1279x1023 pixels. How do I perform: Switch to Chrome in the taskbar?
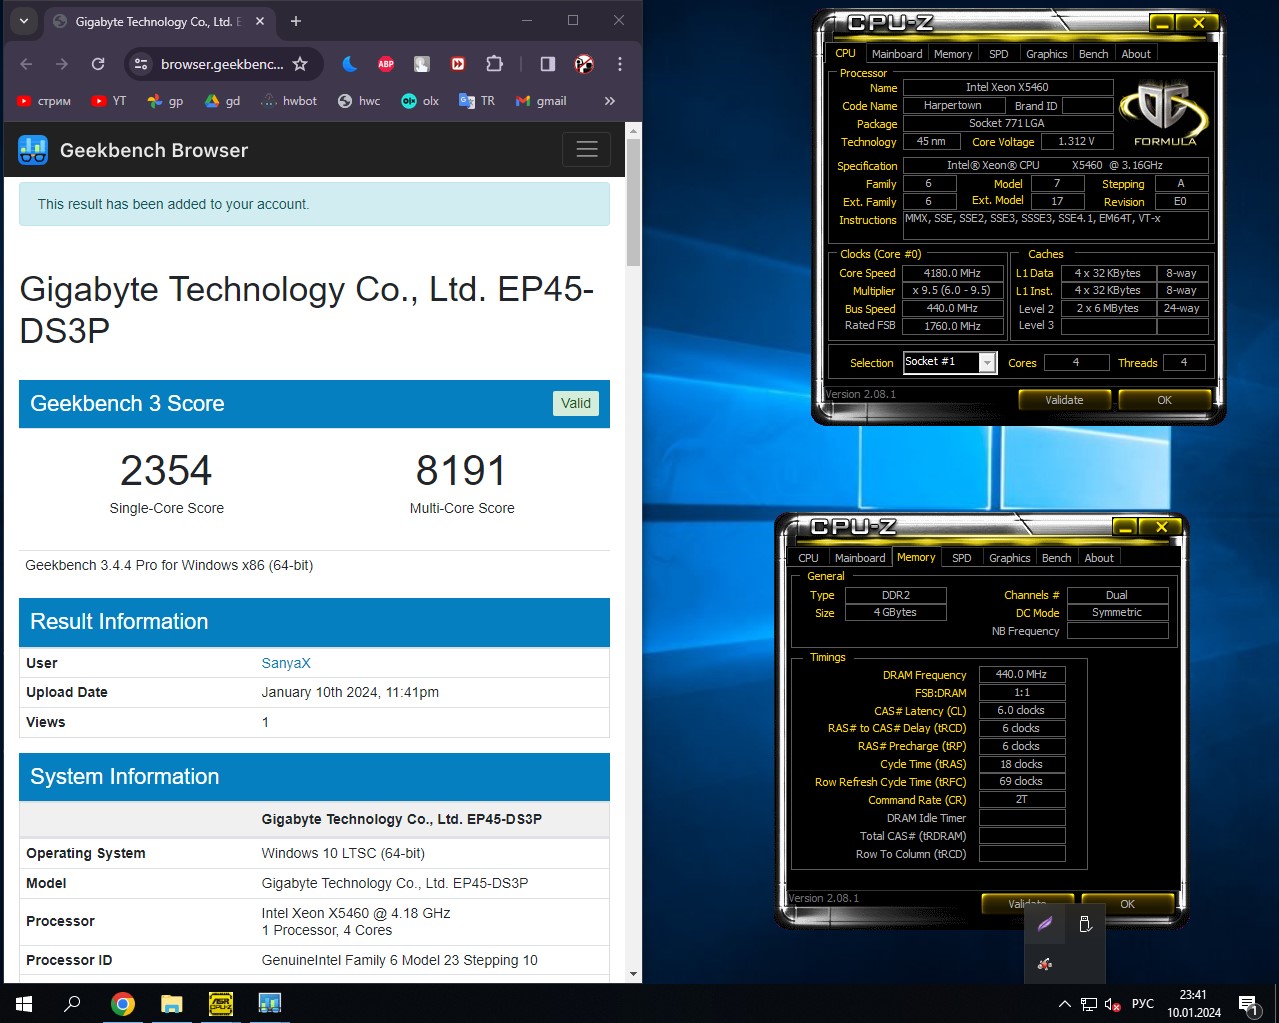point(123,1003)
